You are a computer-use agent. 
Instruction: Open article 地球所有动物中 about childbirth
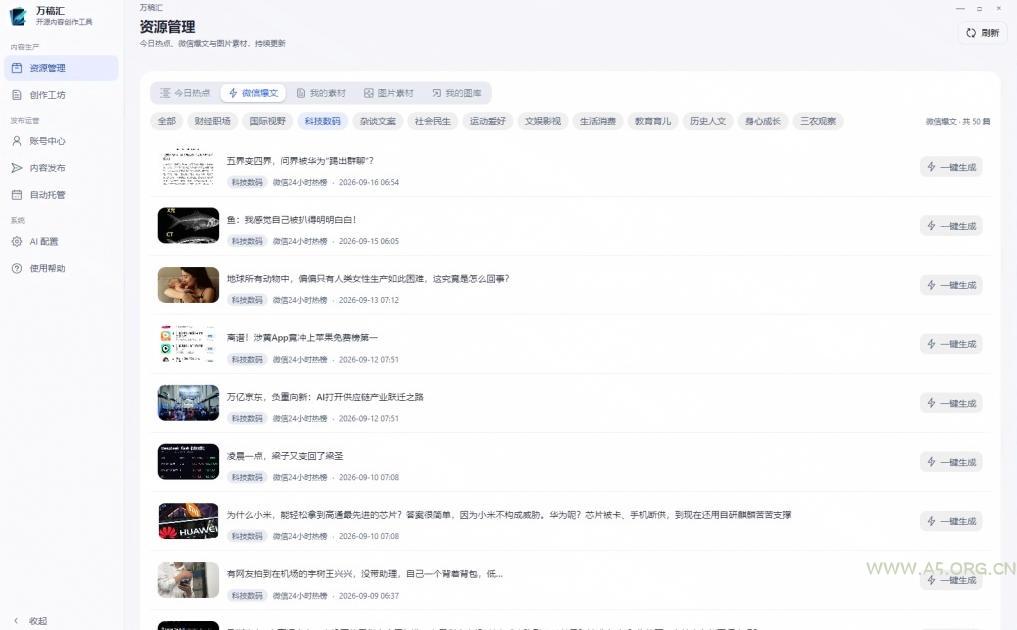(368, 279)
